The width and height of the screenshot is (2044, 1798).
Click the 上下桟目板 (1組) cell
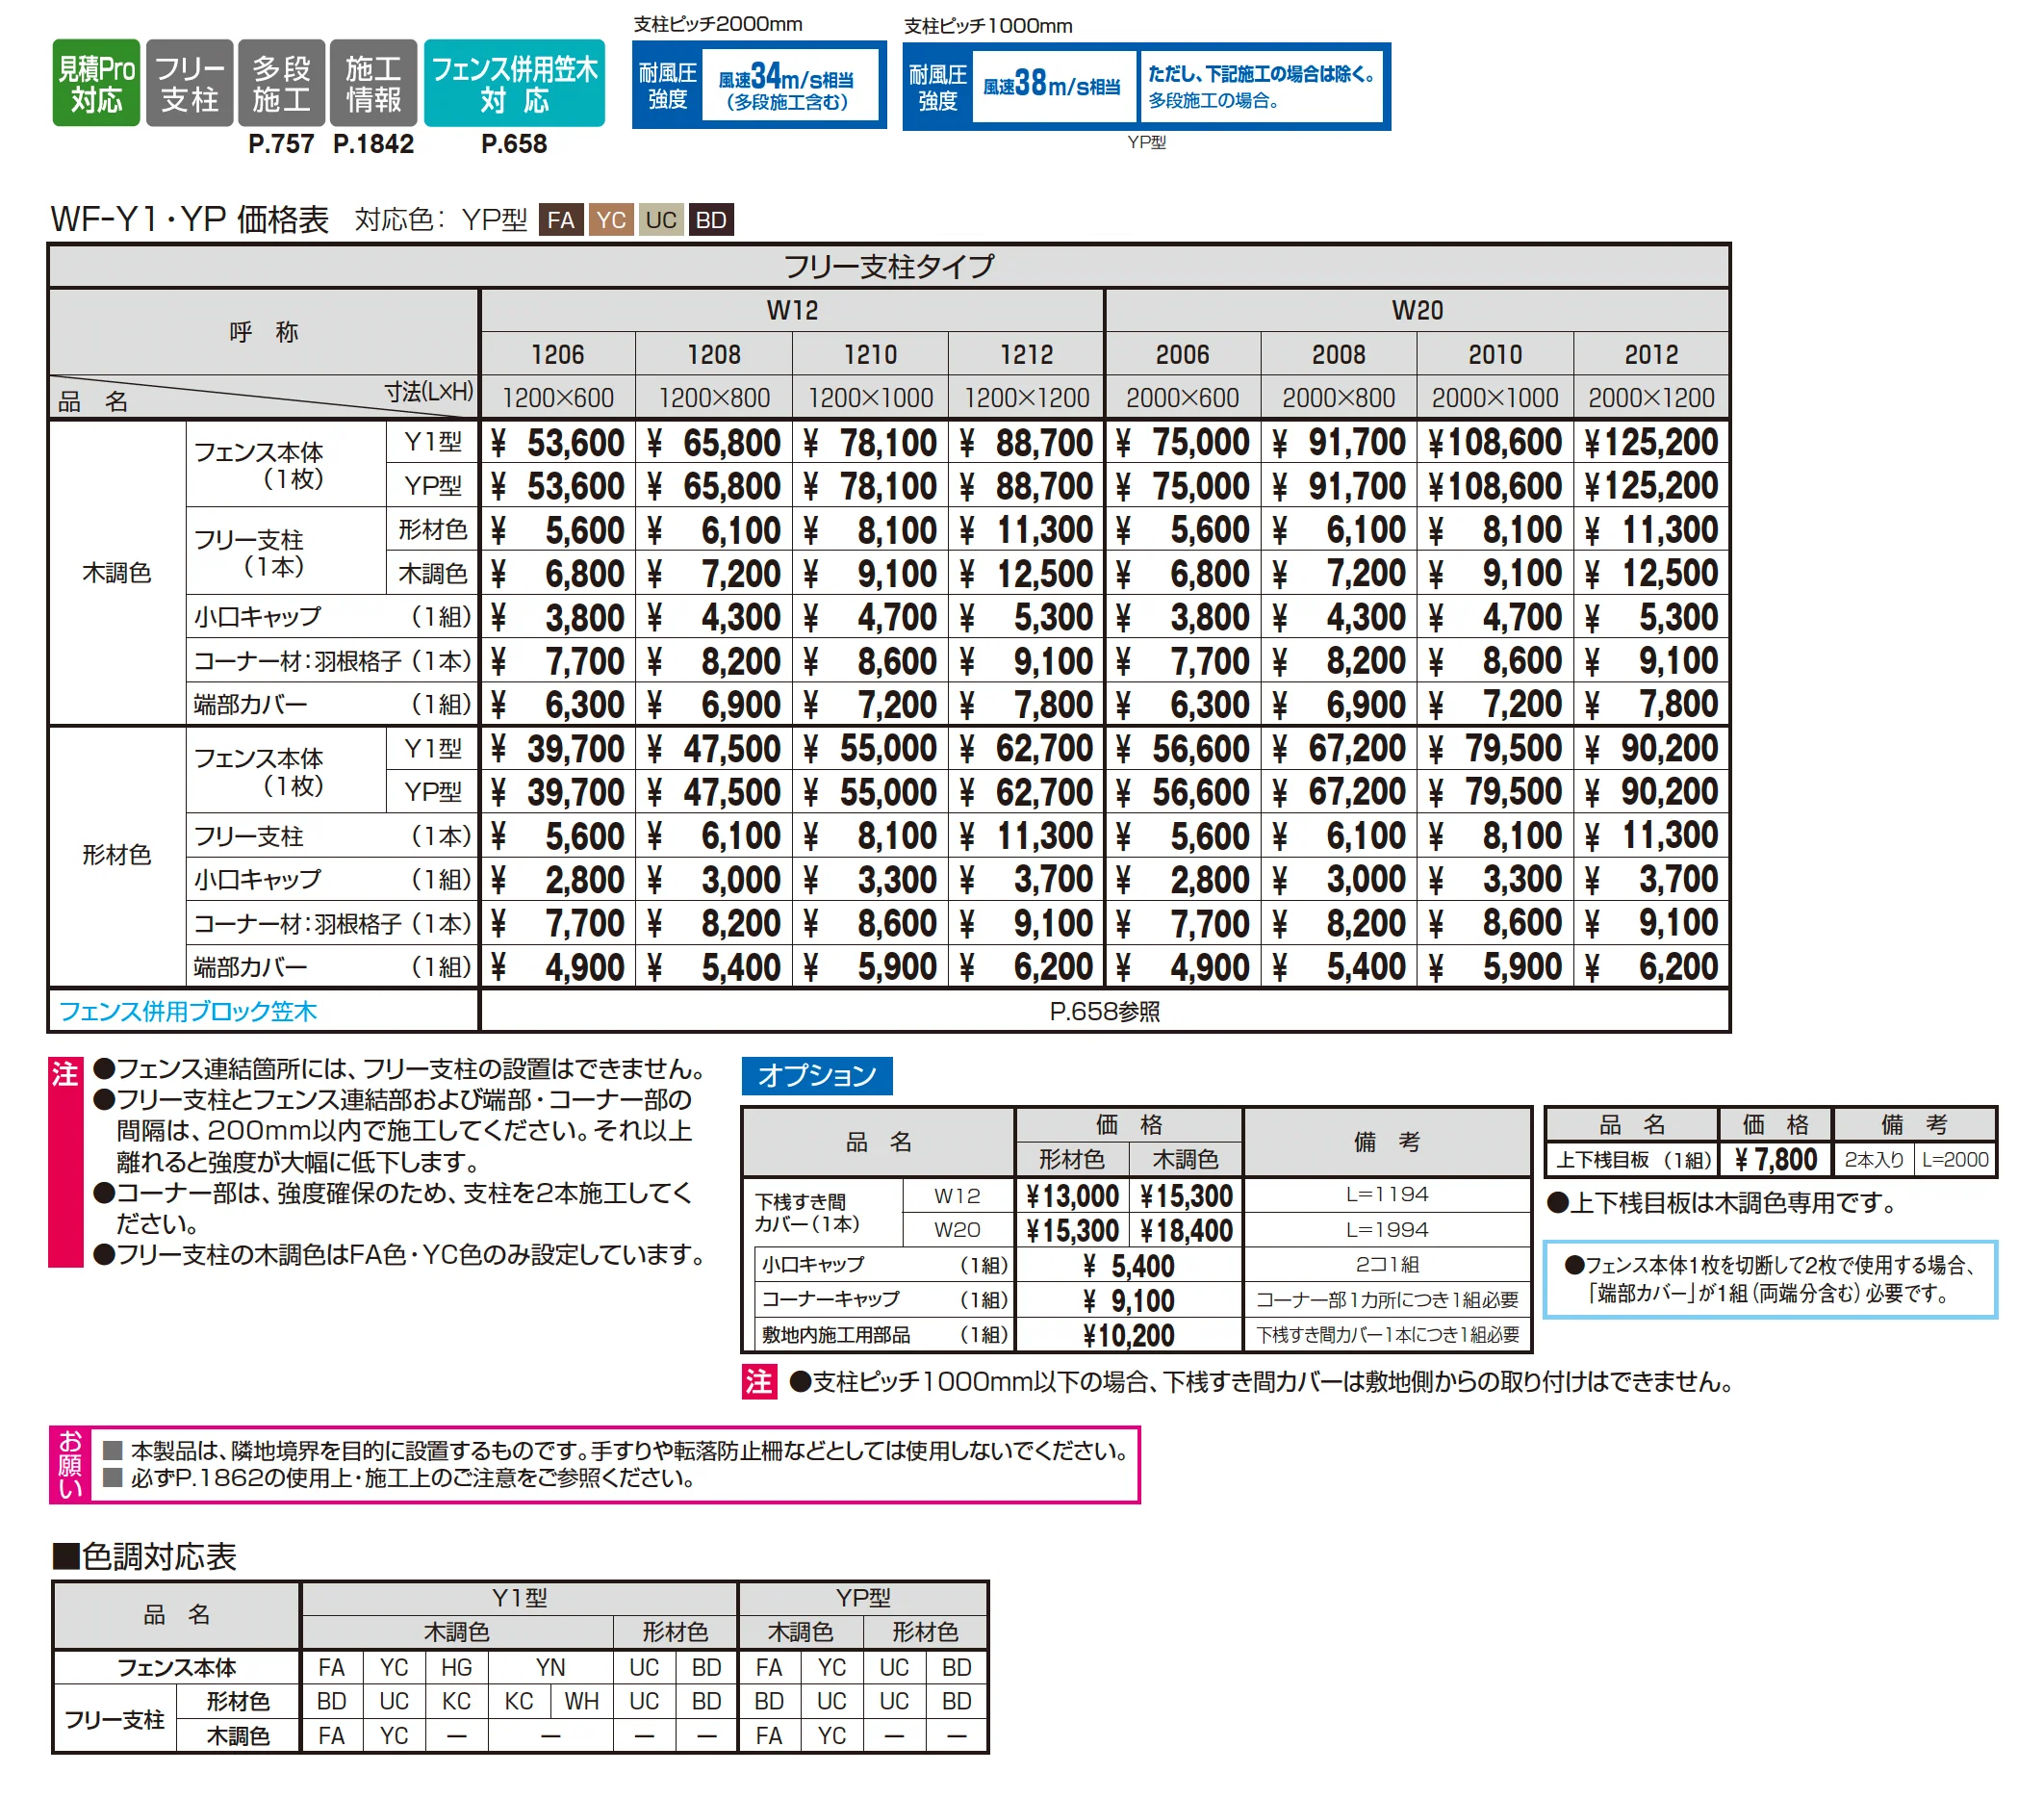1633,1160
